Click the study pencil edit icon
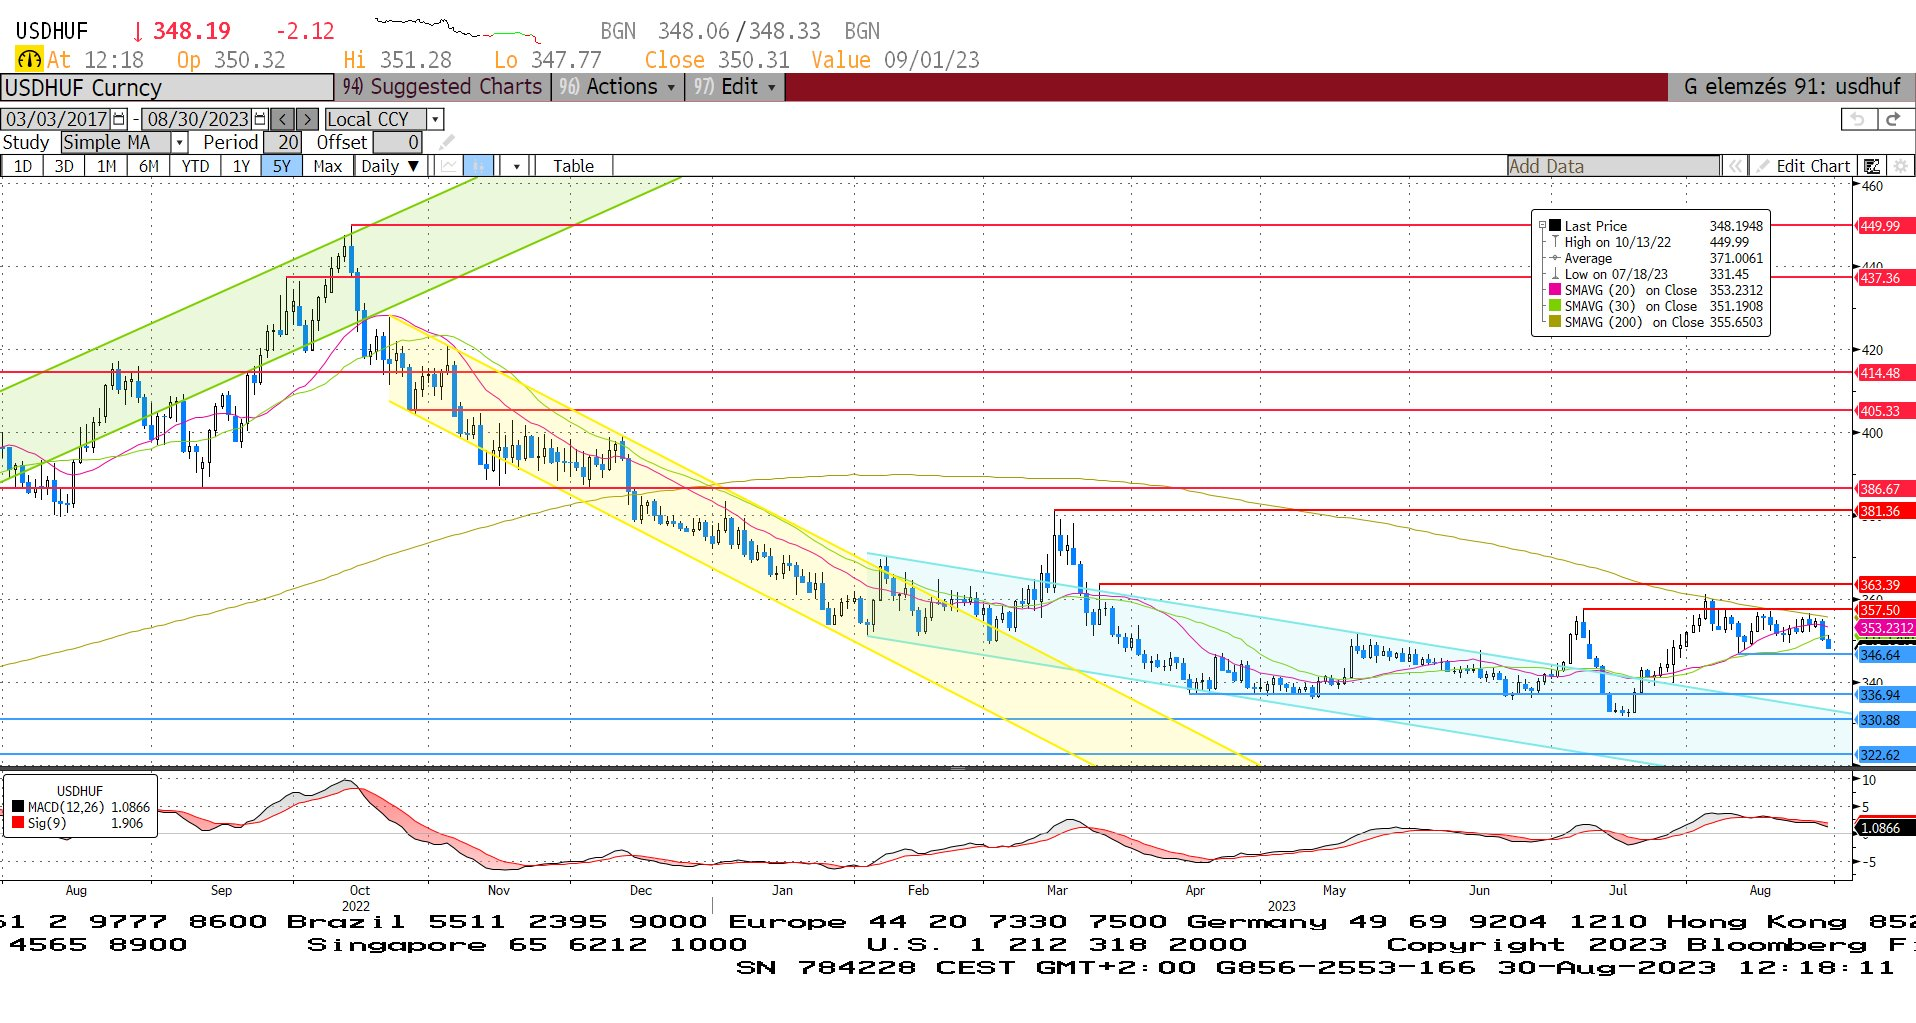The height and width of the screenshot is (1023, 1916). 446,142
